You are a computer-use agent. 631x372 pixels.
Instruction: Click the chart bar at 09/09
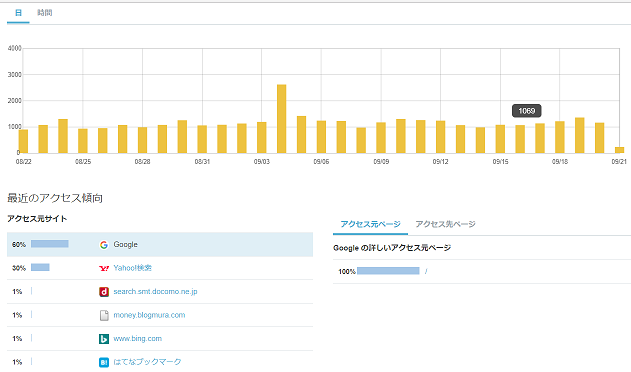pos(381,138)
